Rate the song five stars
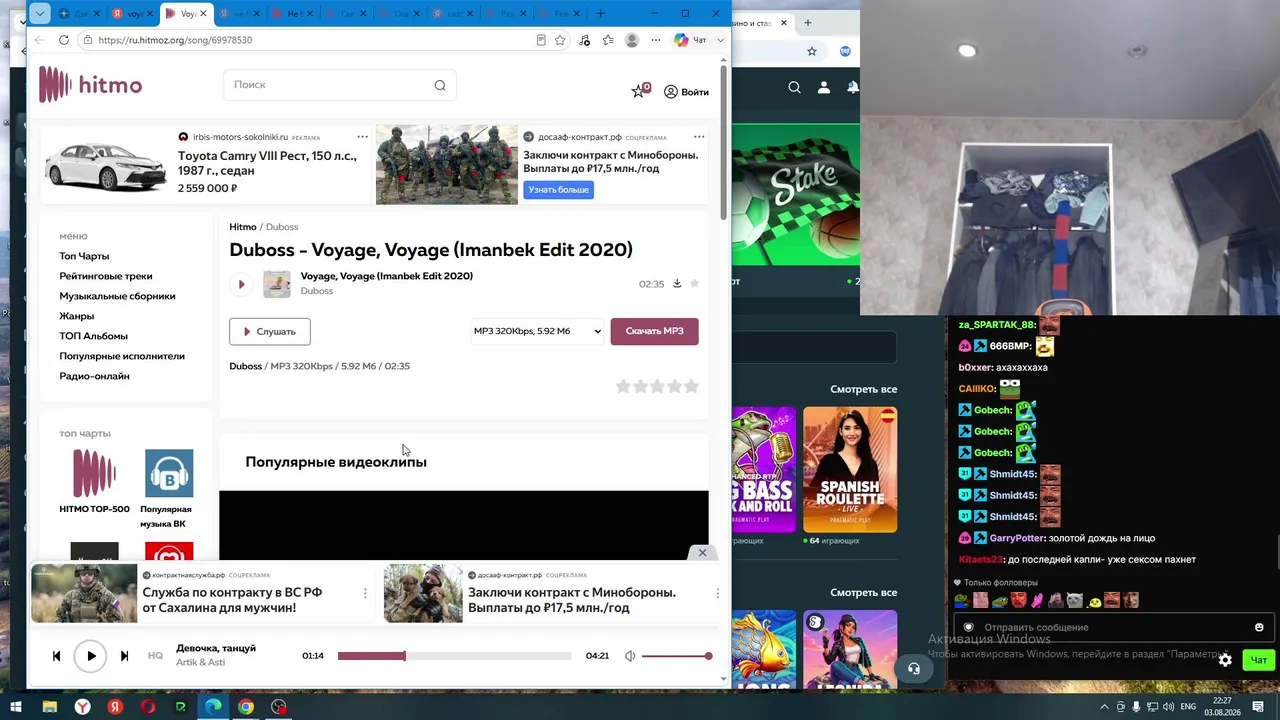The image size is (1280, 720). coord(691,386)
